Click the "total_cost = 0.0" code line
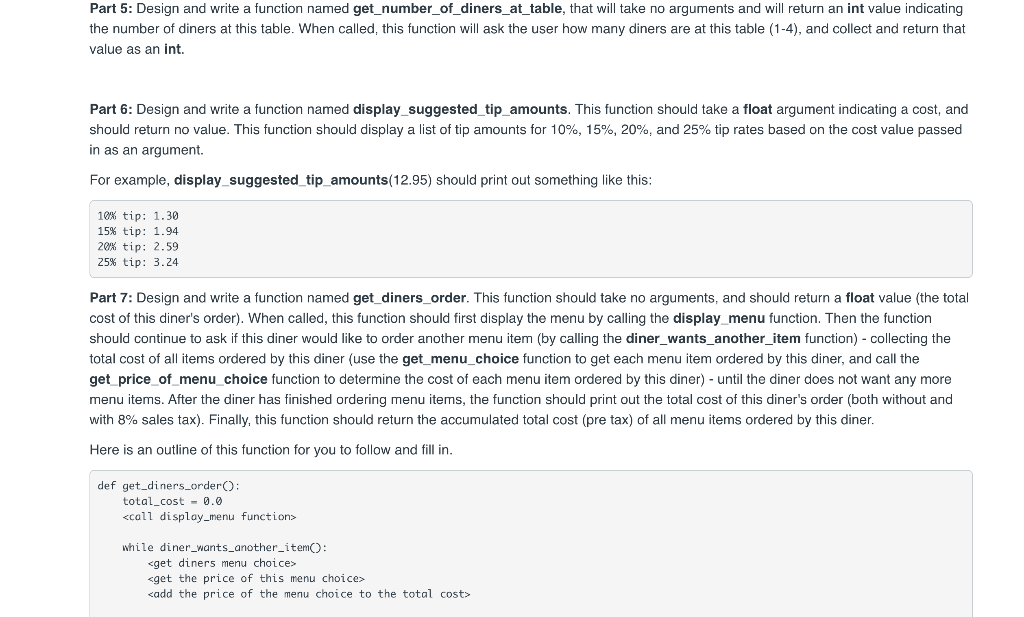The width and height of the screenshot is (1024, 617). pos(172,501)
